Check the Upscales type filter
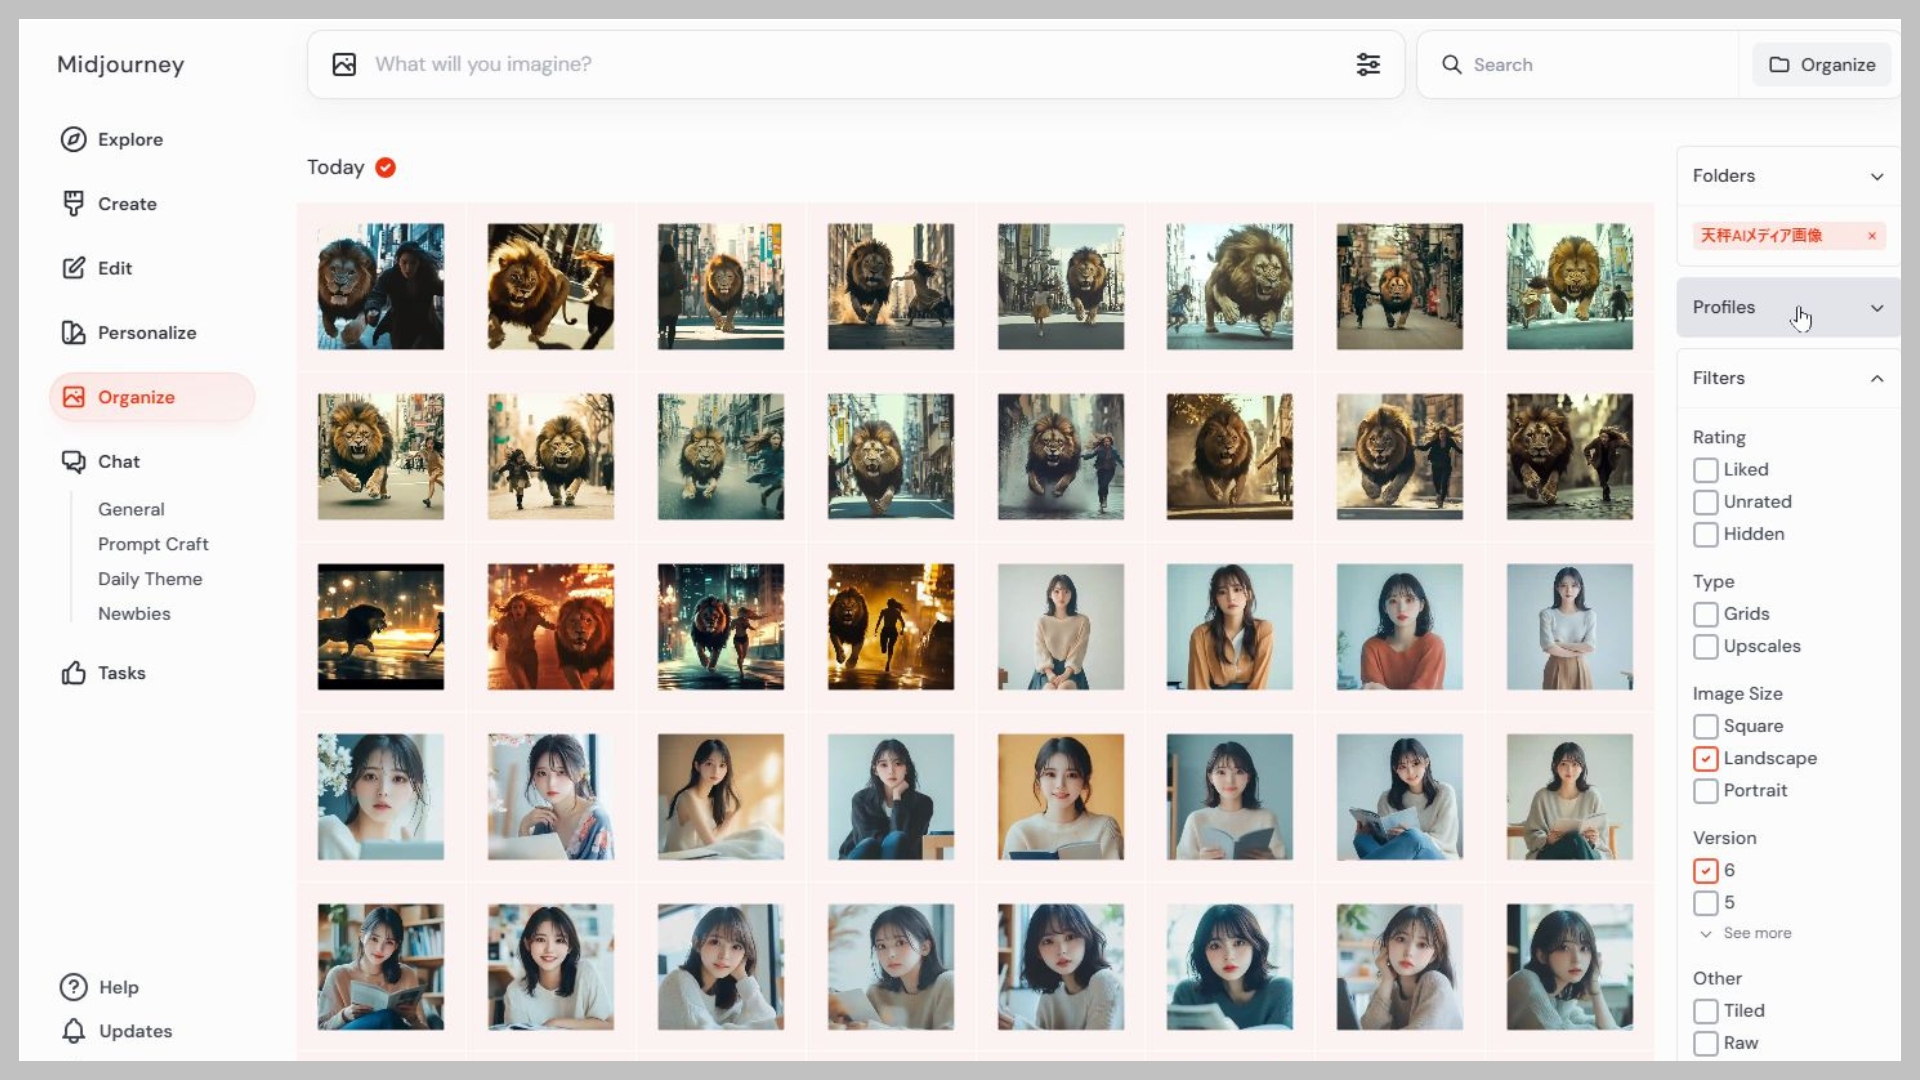This screenshot has height=1080, width=1920. pyautogui.click(x=1705, y=646)
